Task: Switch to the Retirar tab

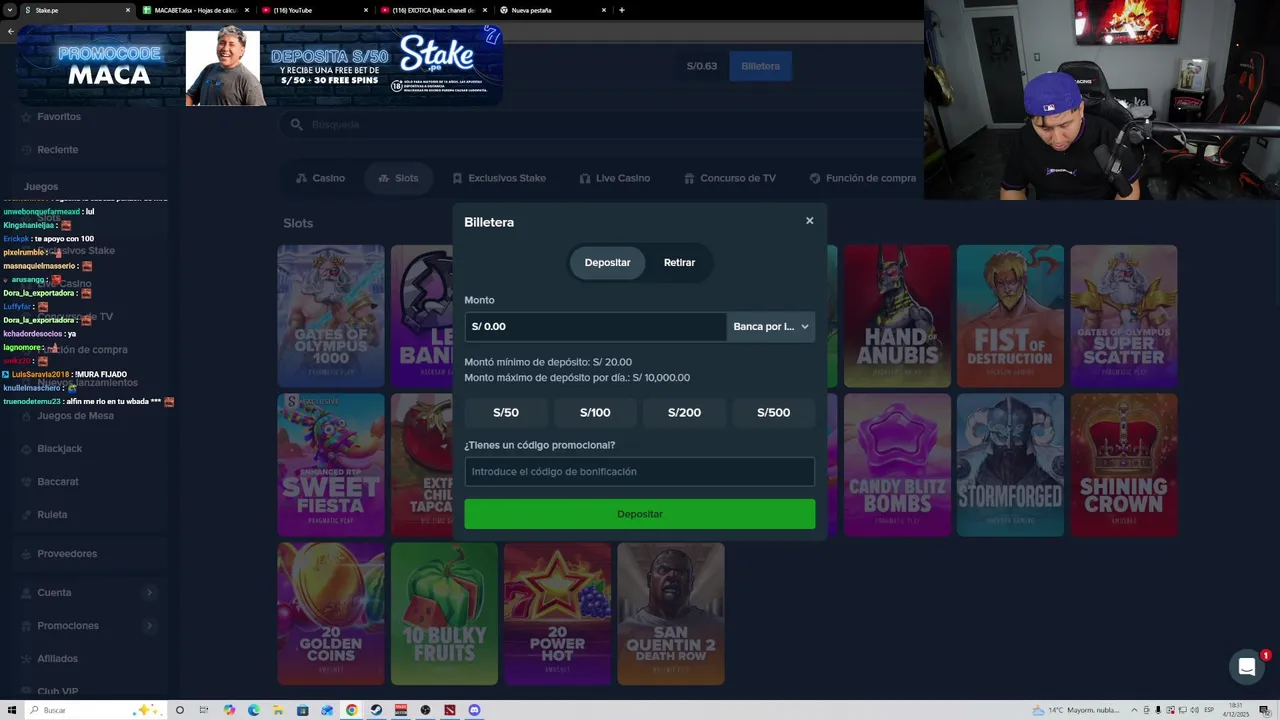Action: [x=679, y=262]
